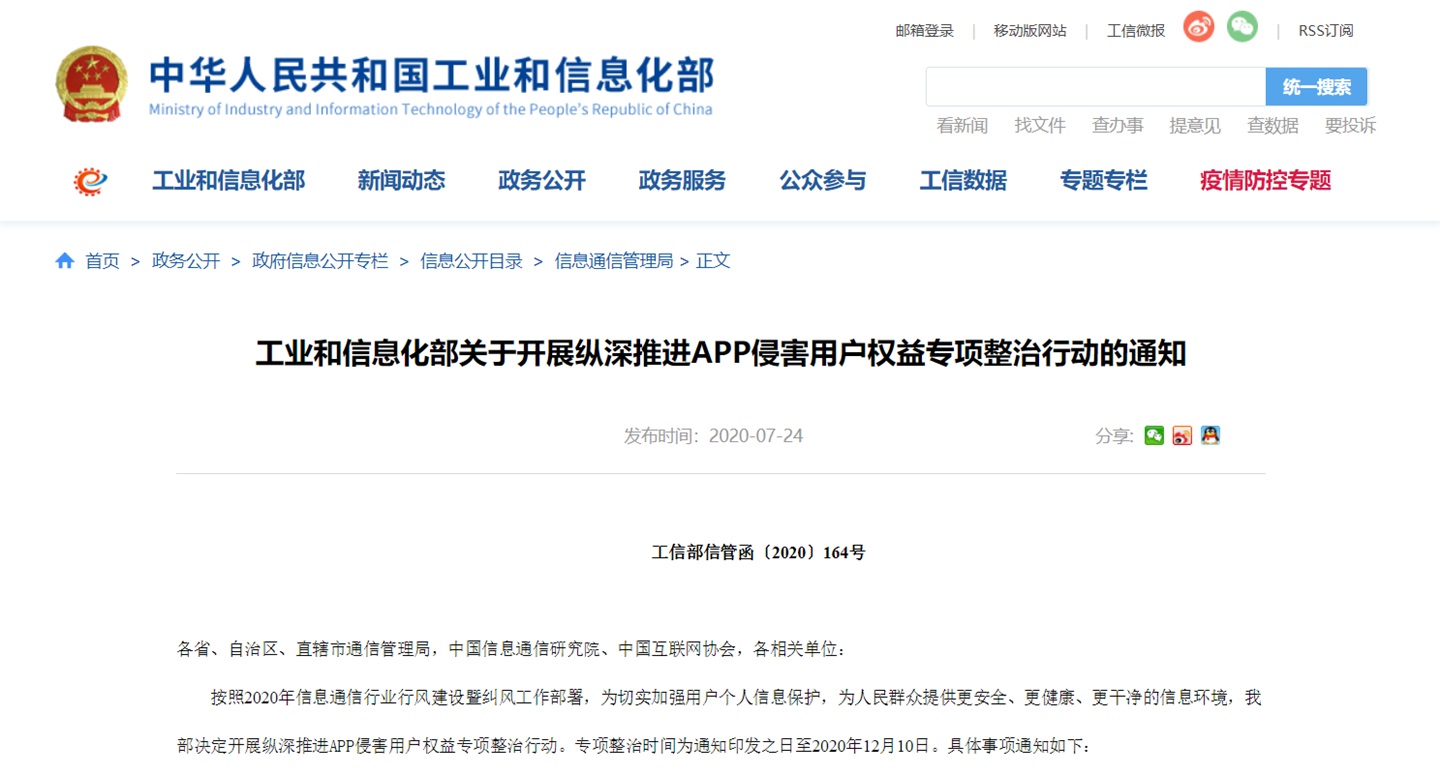Click the green WeChat icon in top bar
The width and height of the screenshot is (1440, 774).
click(x=1242, y=27)
